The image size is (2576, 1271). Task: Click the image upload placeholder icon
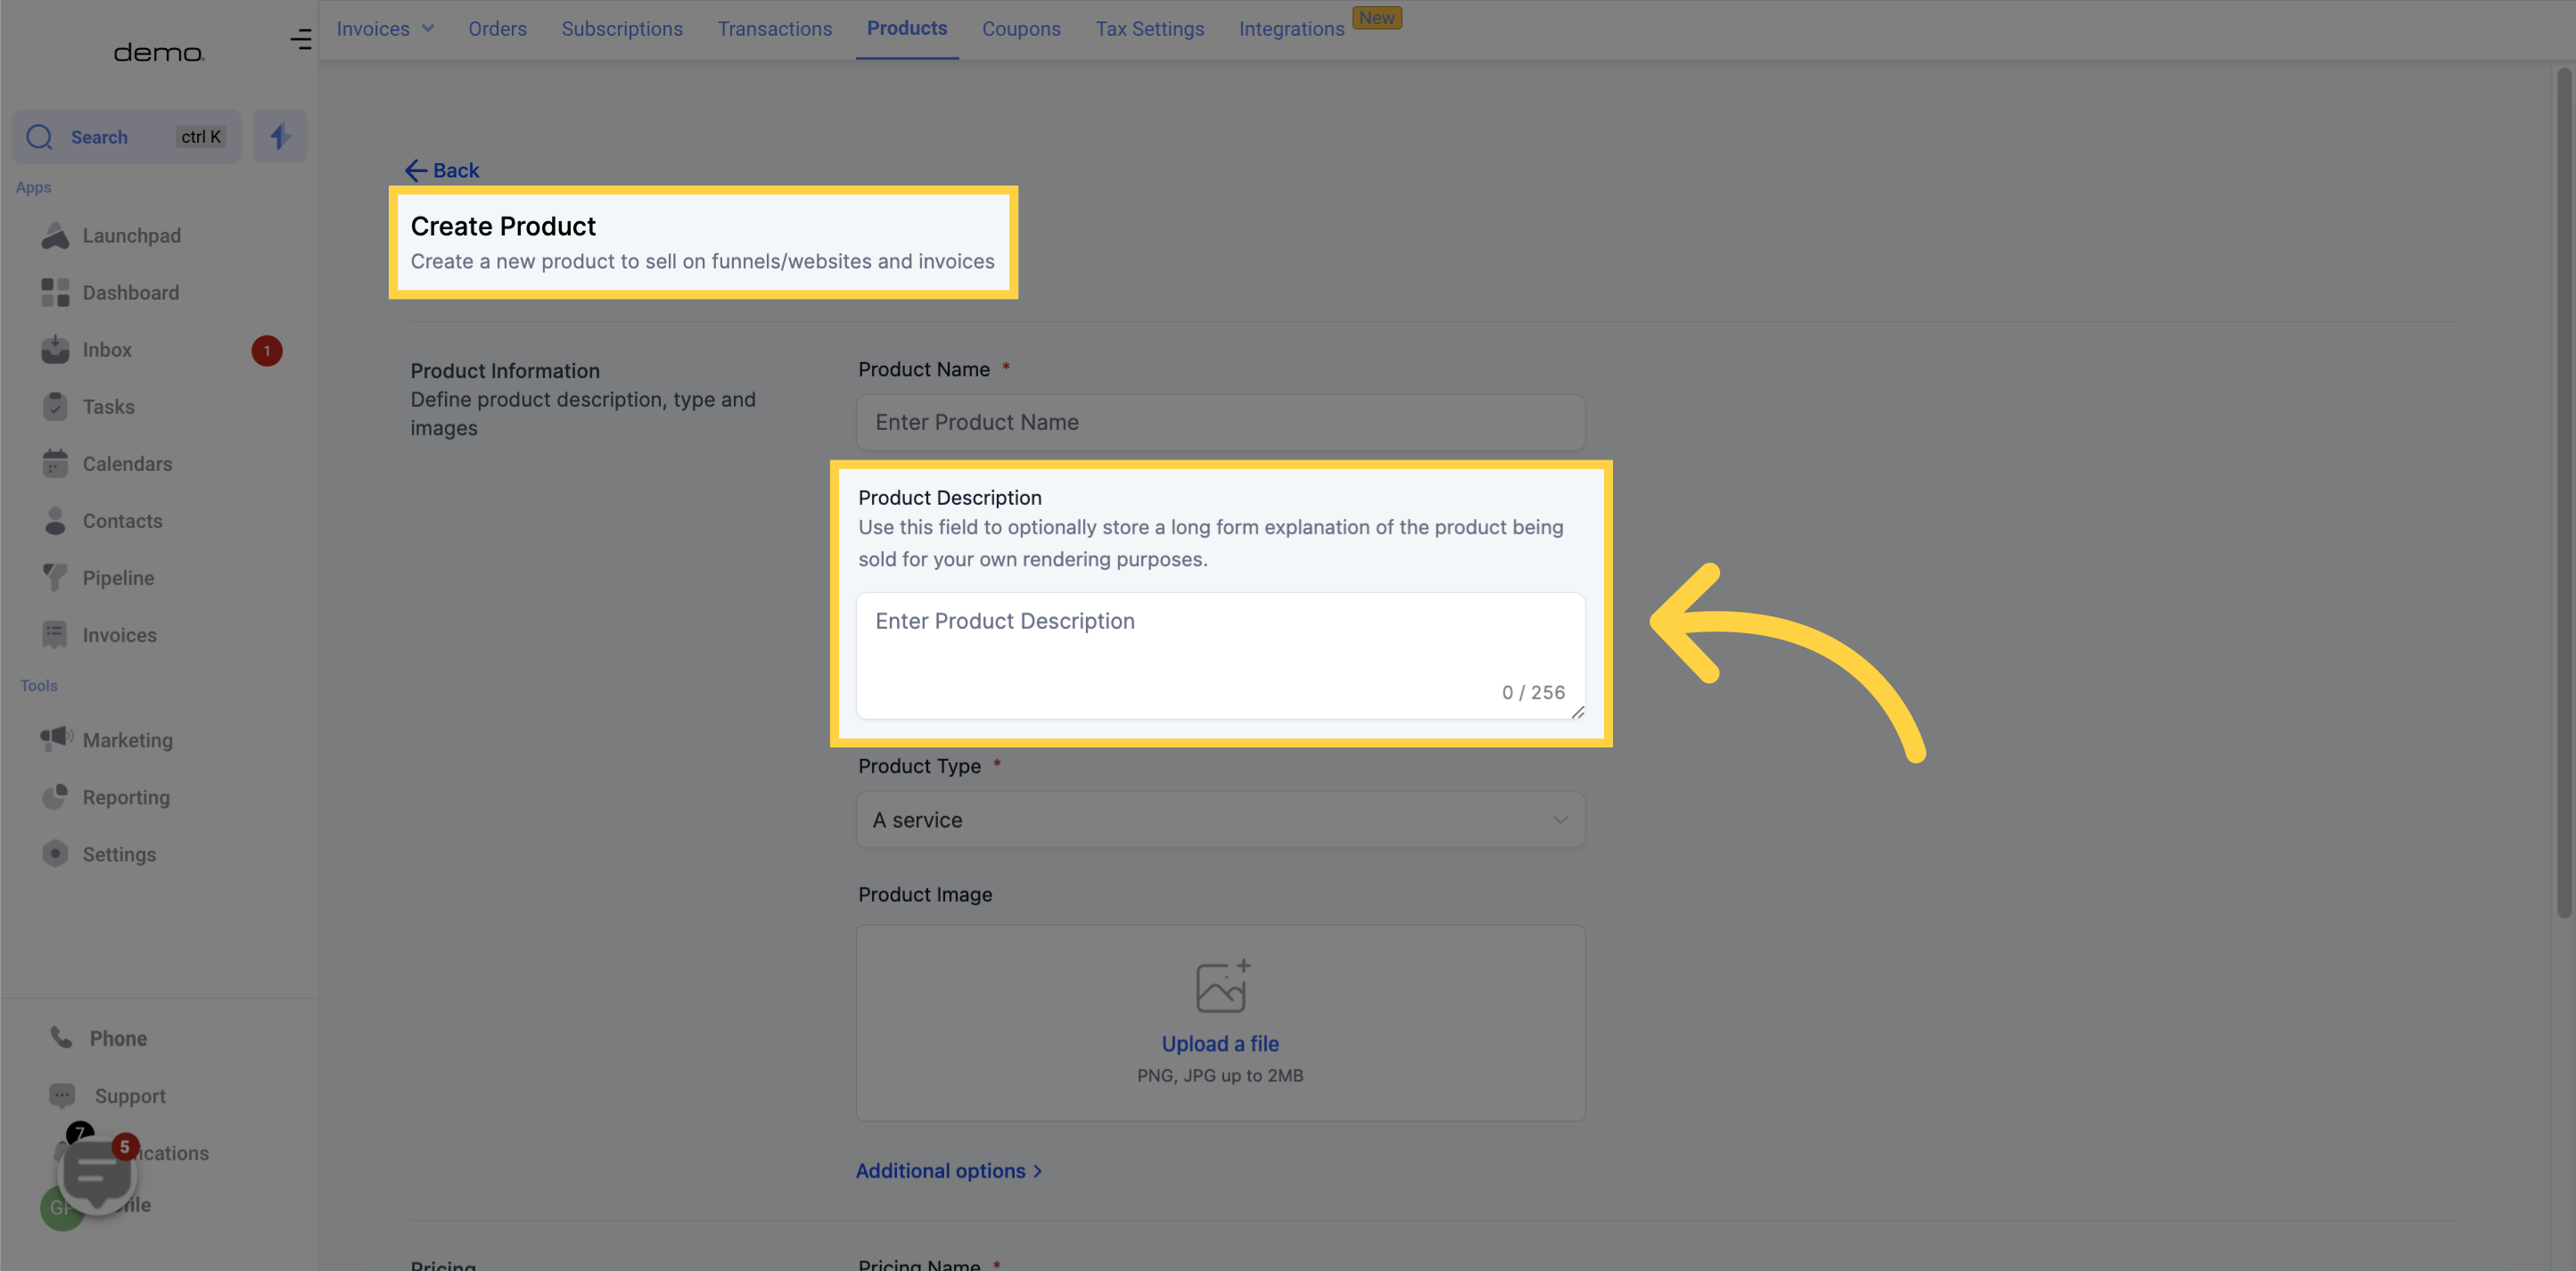[1222, 986]
